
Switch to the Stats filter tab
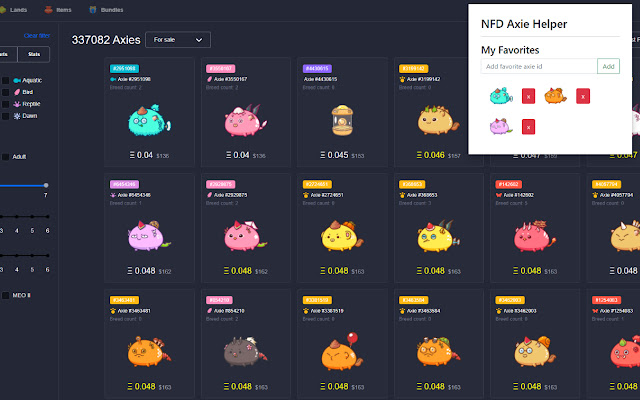click(34, 54)
